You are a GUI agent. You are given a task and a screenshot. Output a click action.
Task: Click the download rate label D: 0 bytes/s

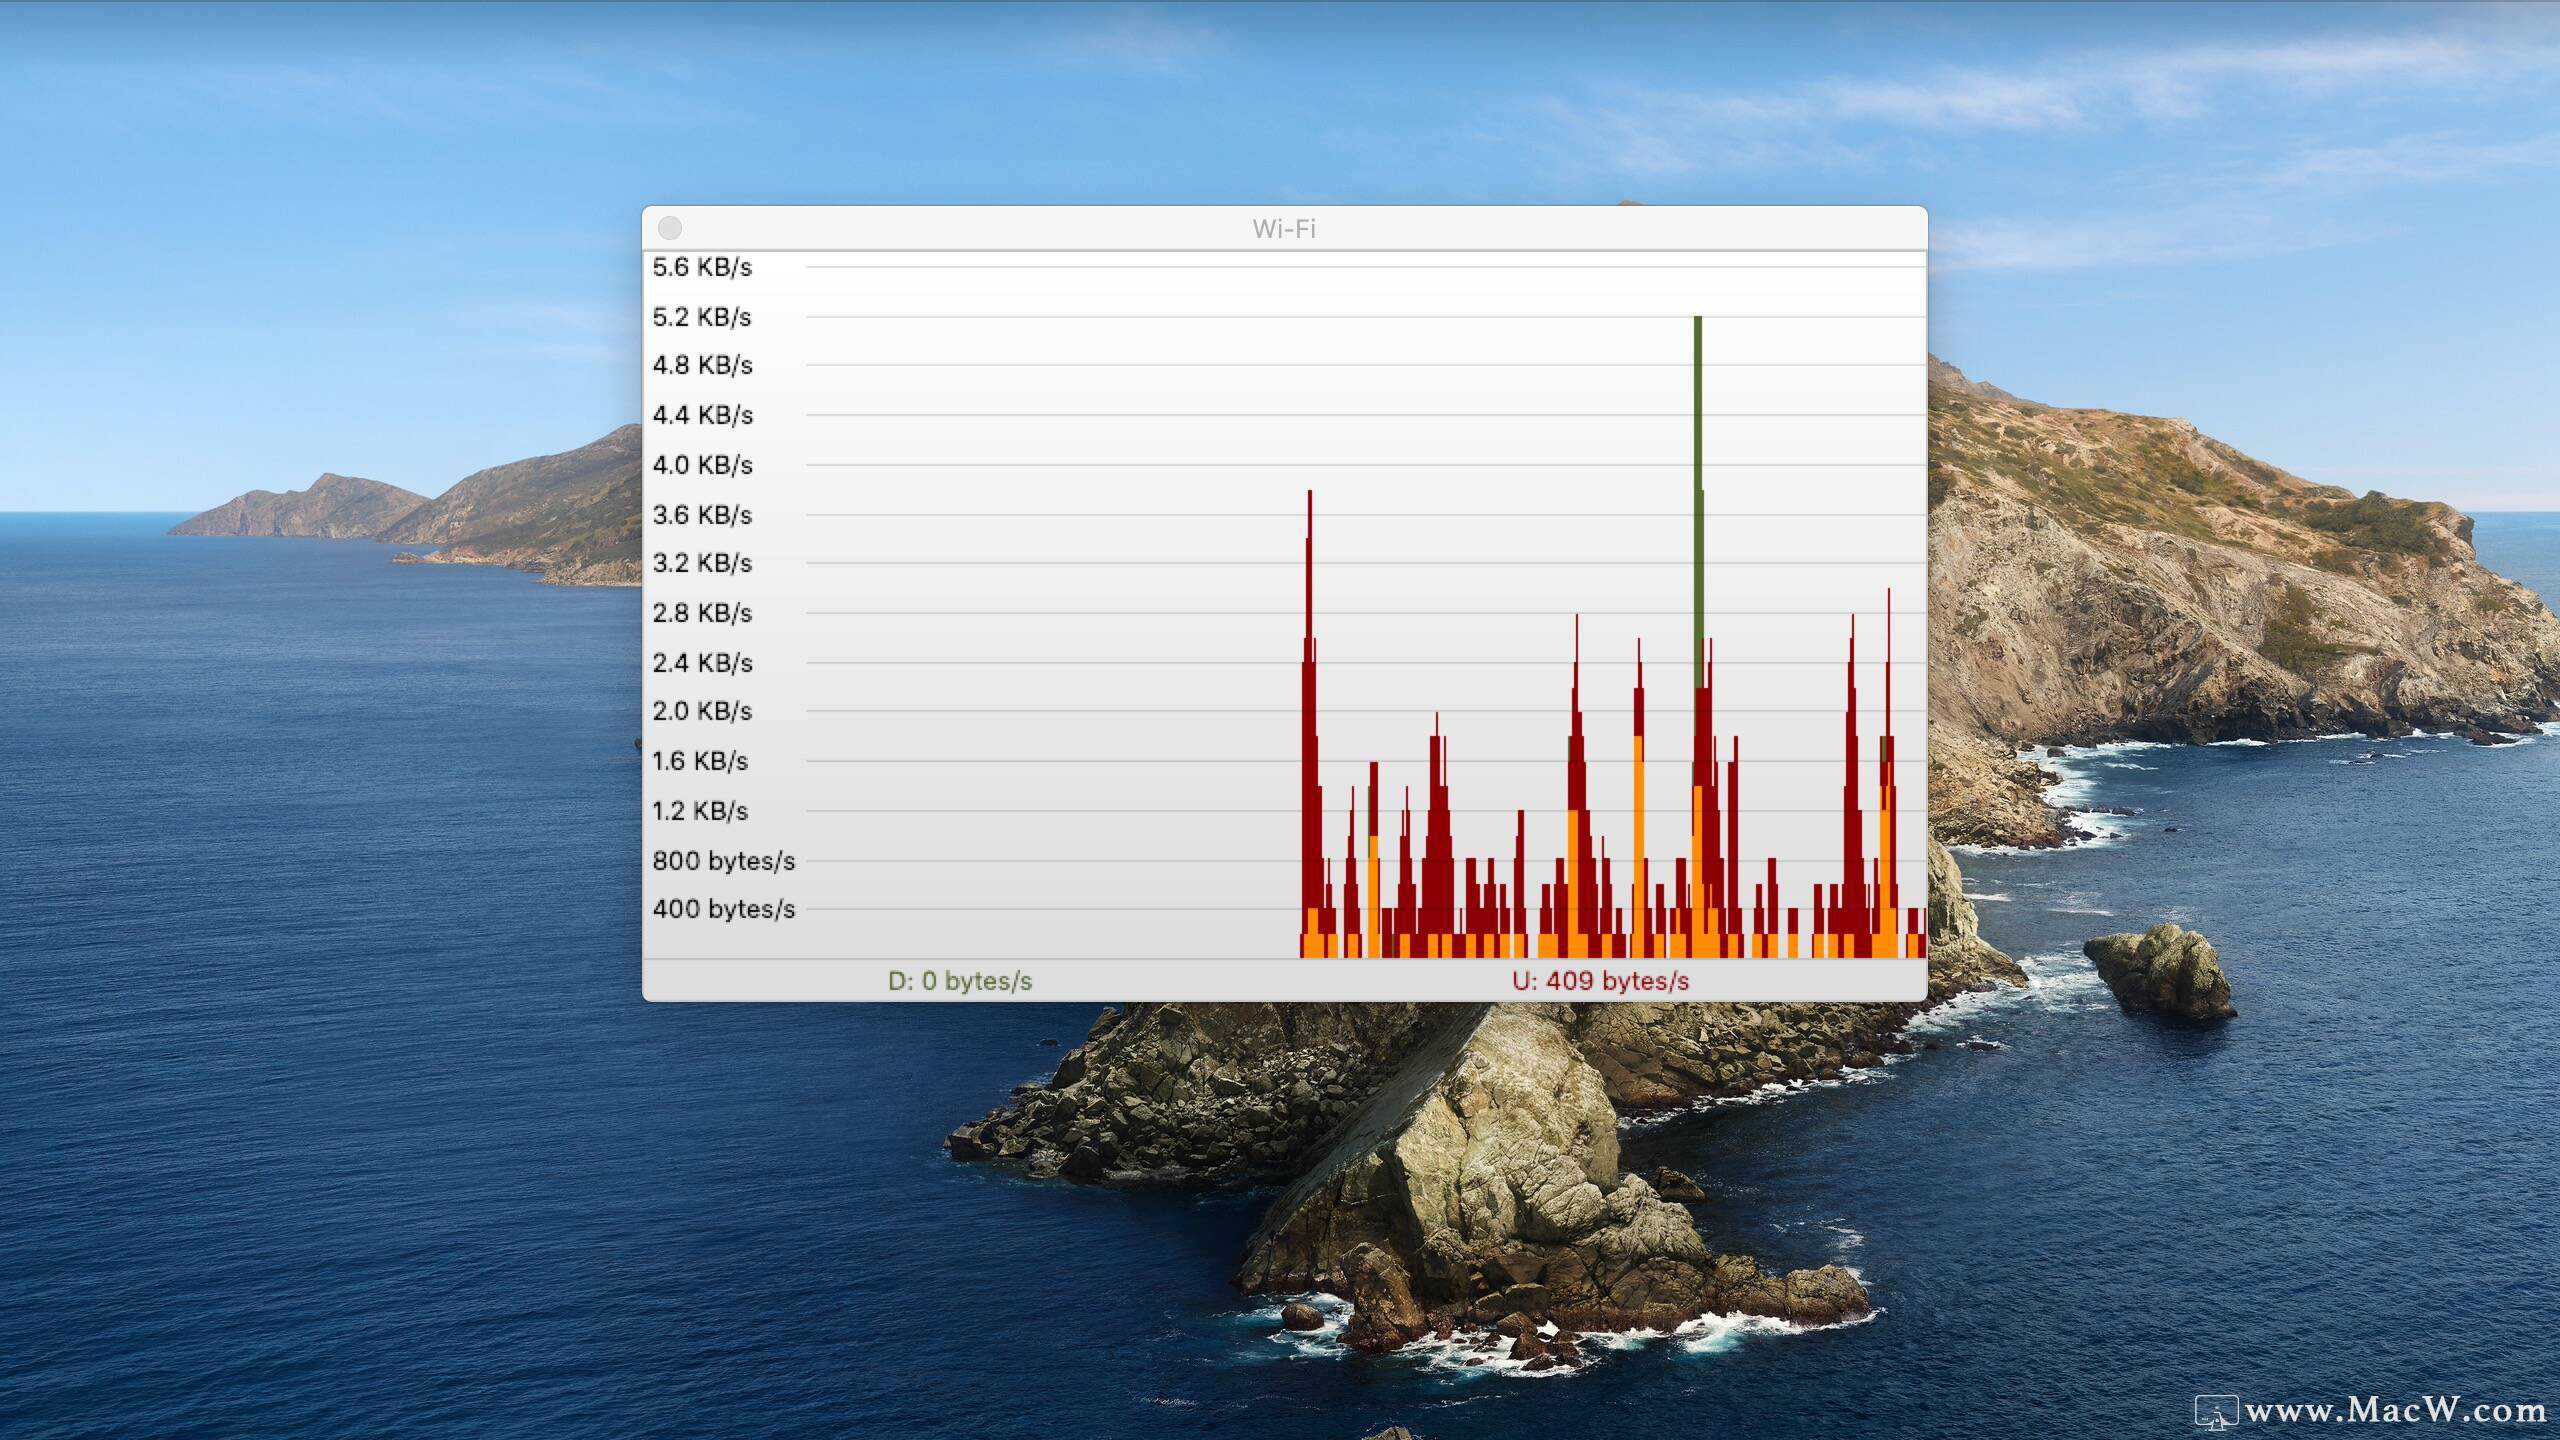960,981
